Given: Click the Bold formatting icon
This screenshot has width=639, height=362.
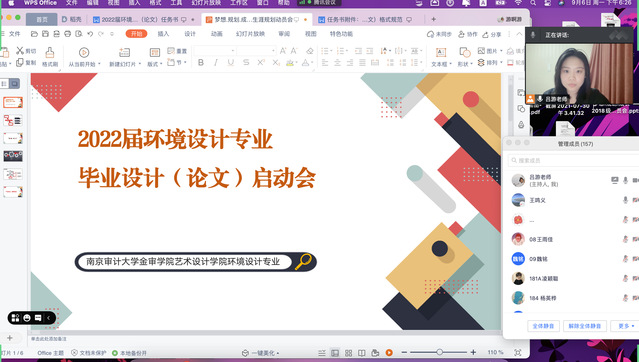Looking at the screenshot, I should tap(201, 62).
